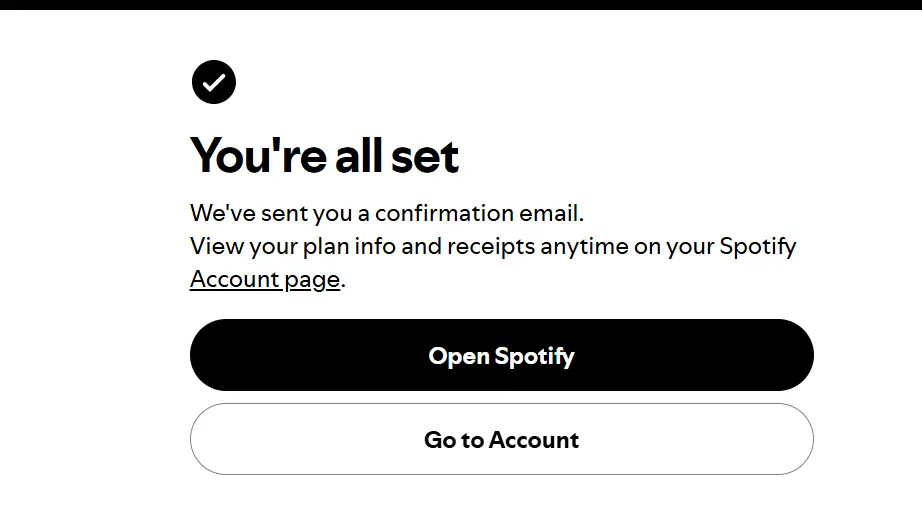The height and width of the screenshot is (511, 922).
Task: Click the word "Spotify" in the paragraph
Action: pos(758,247)
